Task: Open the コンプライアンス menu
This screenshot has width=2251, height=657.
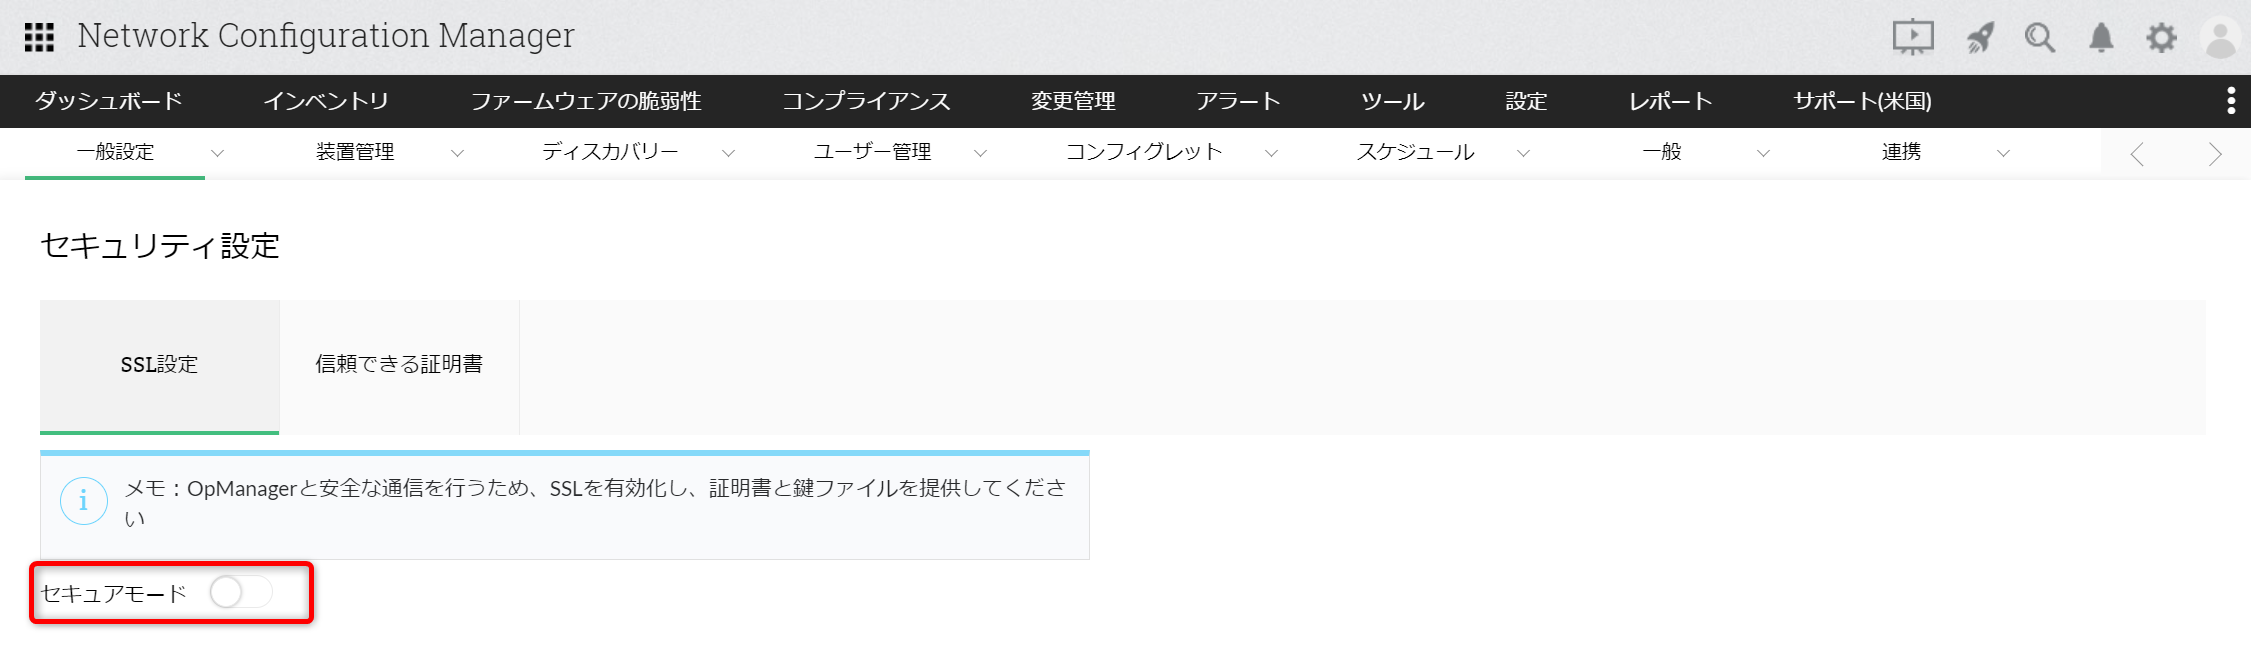Action: 866,101
